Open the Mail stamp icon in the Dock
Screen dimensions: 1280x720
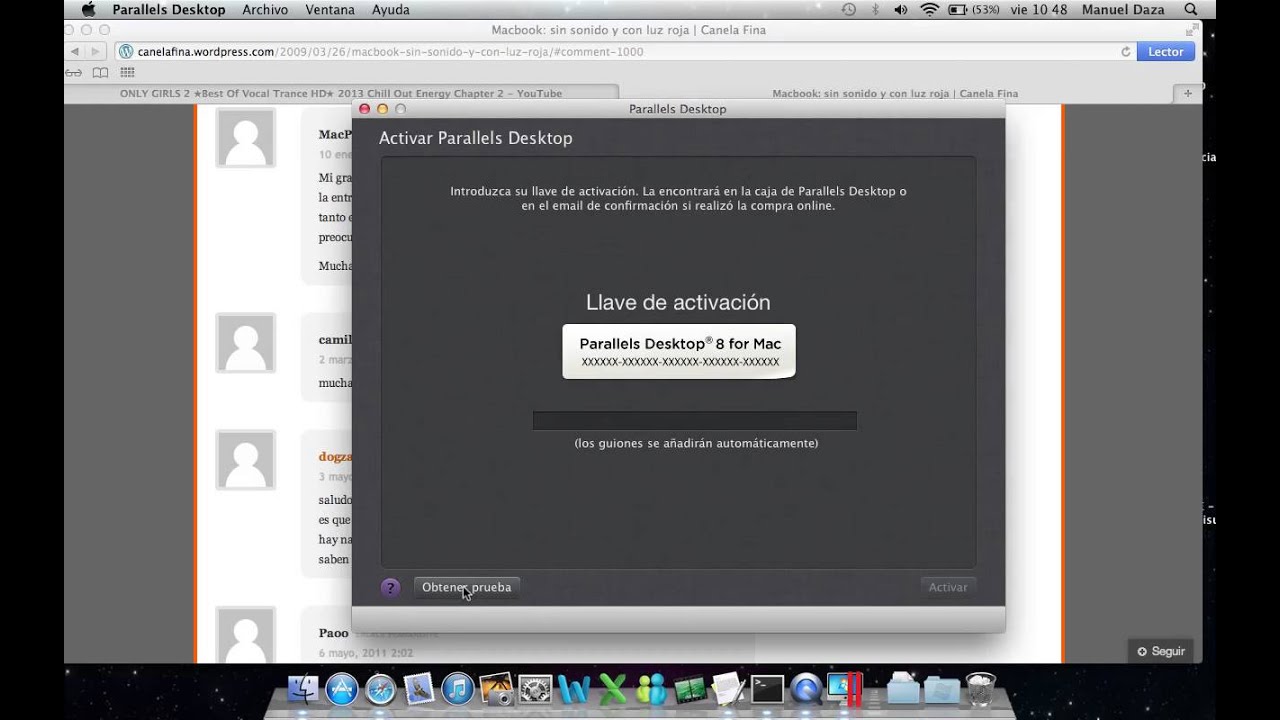pos(419,689)
